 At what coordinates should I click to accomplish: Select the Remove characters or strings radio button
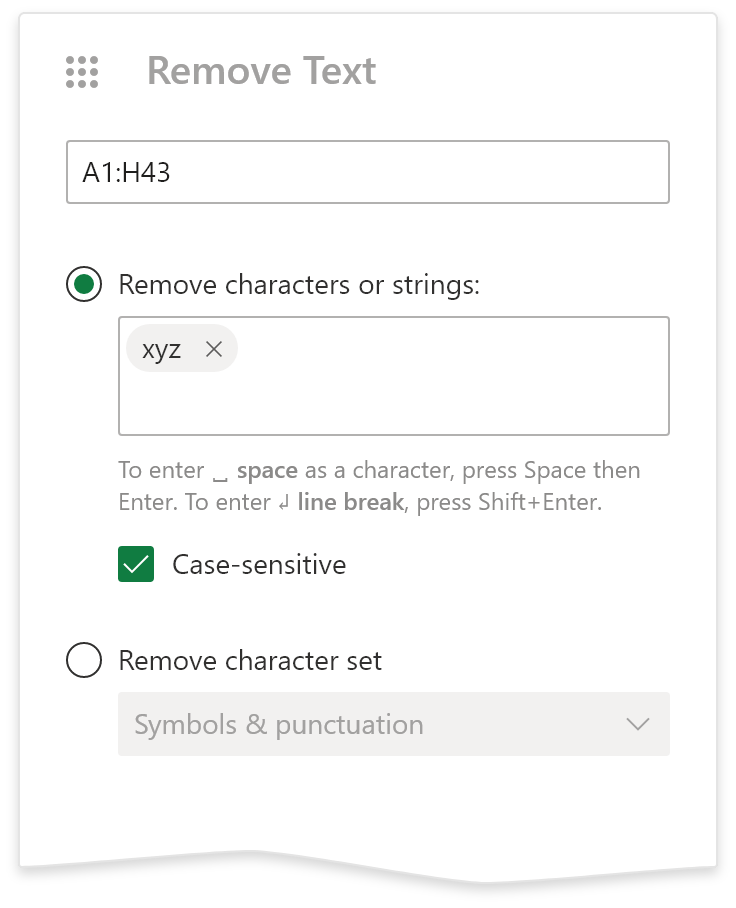point(84,285)
